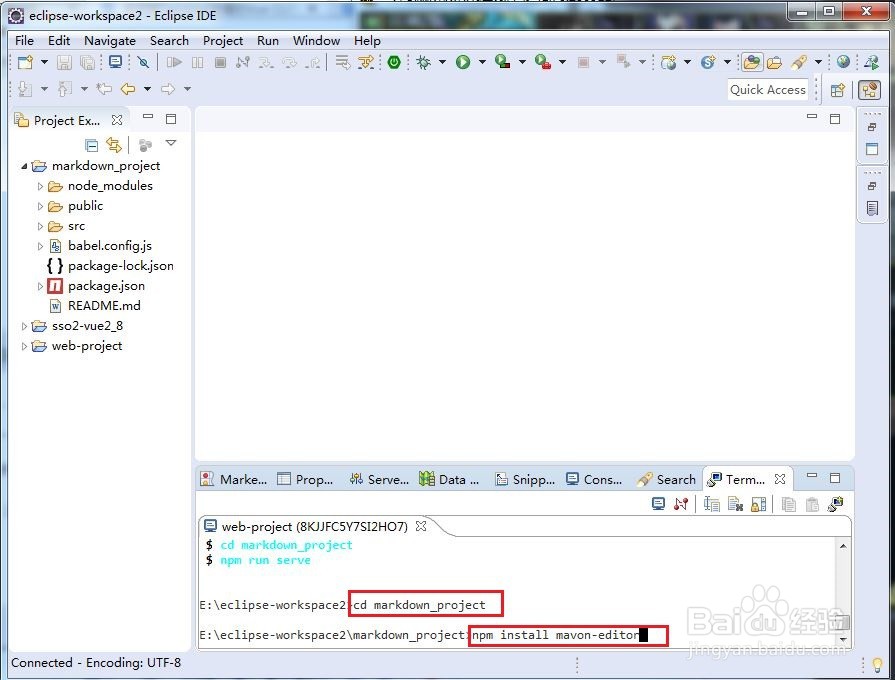Open the Help menu

pyautogui.click(x=367, y=41)
